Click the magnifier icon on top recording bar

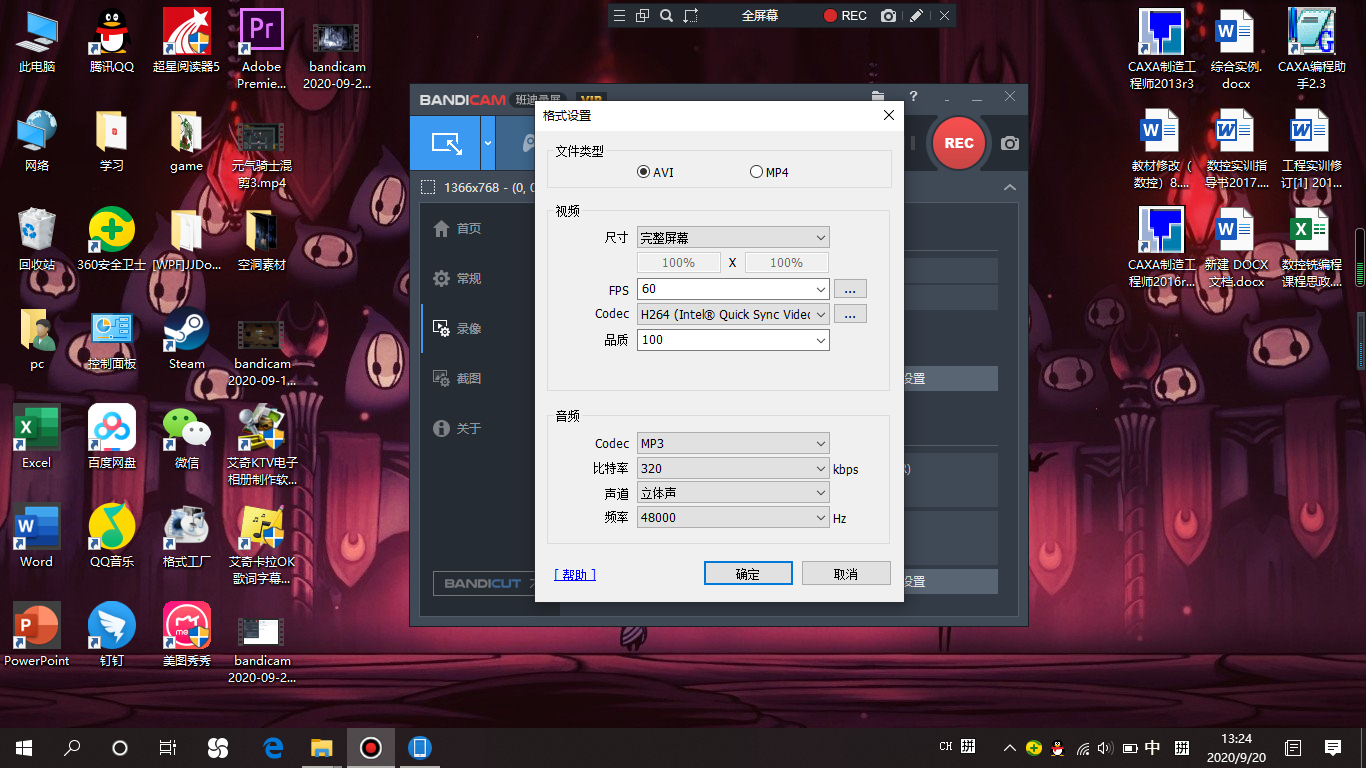[x=667, y=16]
